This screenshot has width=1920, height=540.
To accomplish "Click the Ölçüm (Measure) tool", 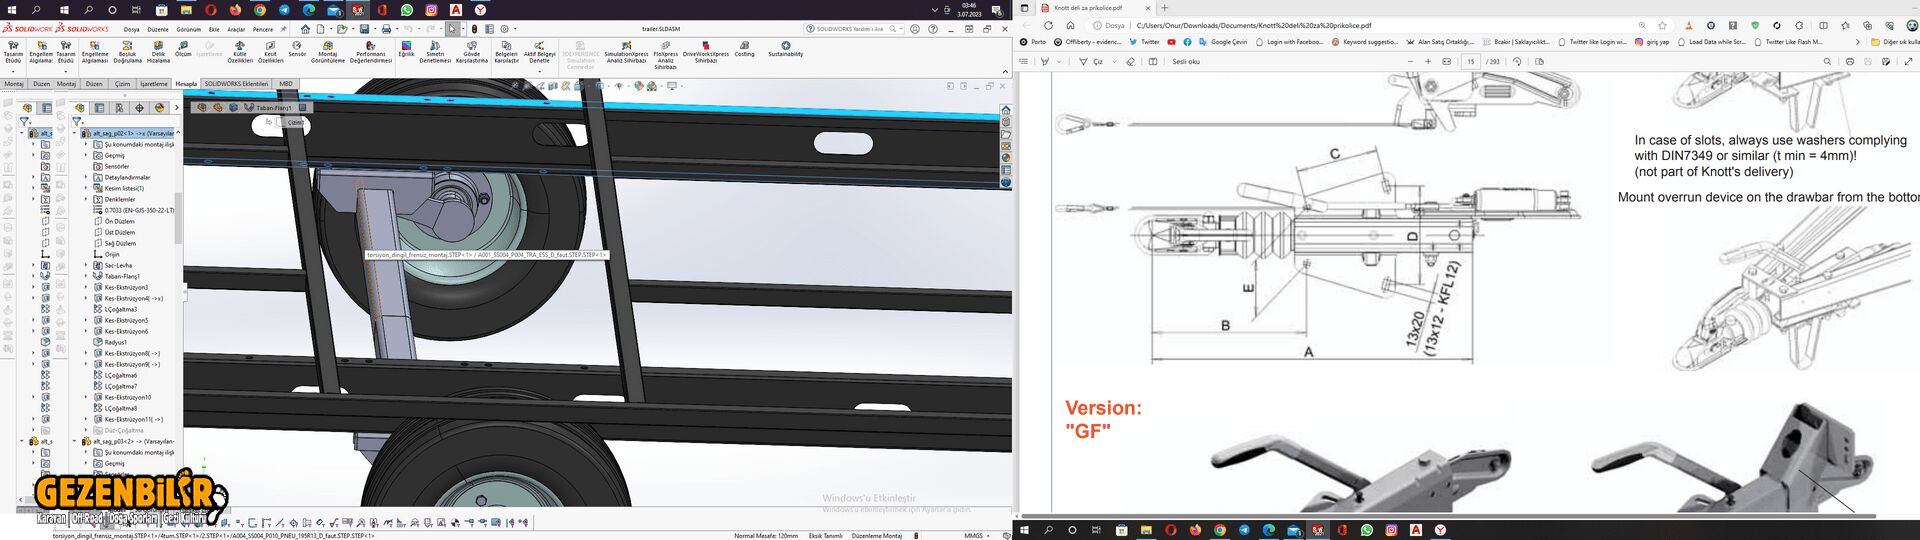I will [x=183, y=48].
